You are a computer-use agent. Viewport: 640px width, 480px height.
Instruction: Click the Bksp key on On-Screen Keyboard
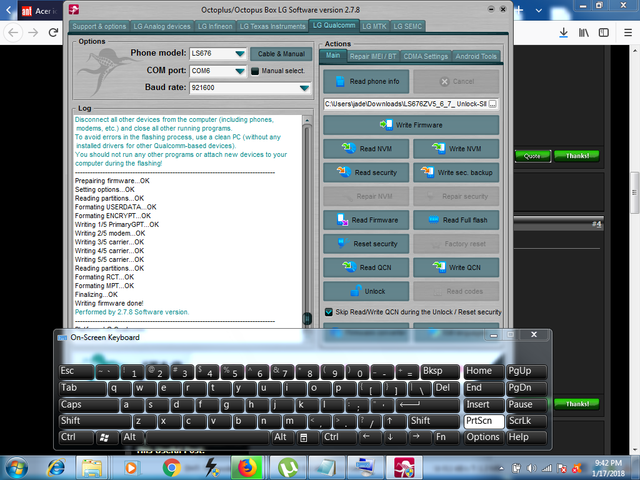coord(440,371)
